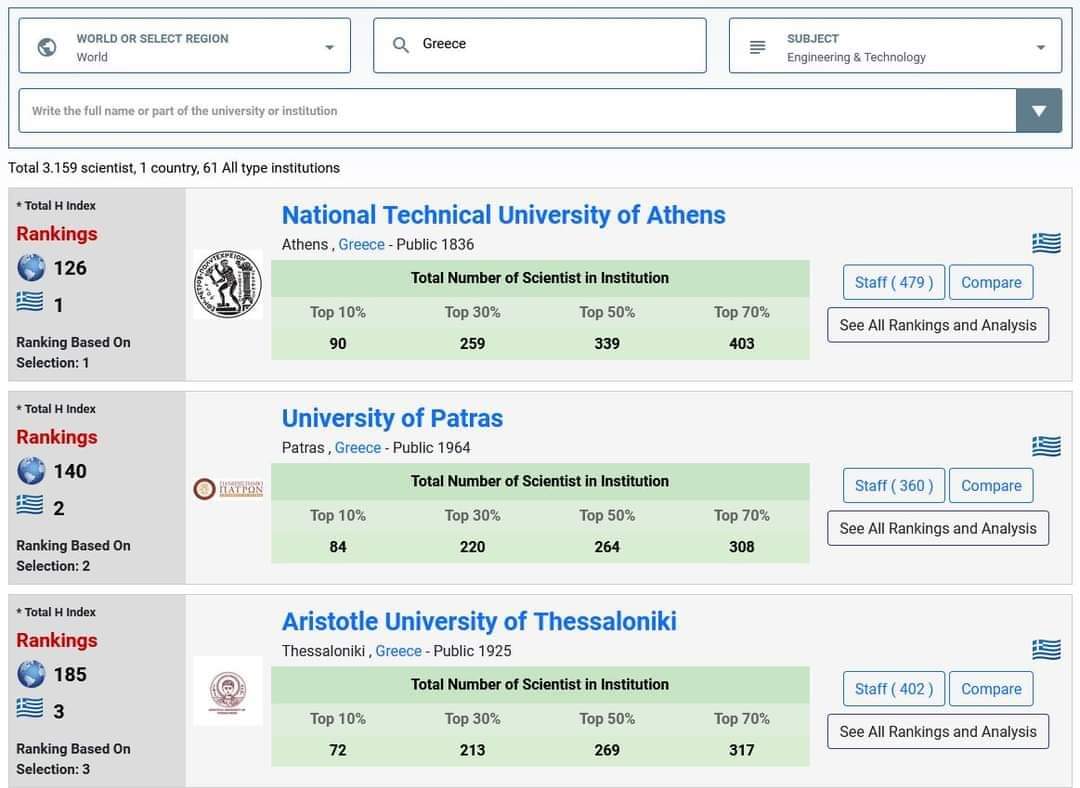See All Rankings and Analysis for Aristotle University
Viewport: 1080px width, 788px height.
[938, 732]
